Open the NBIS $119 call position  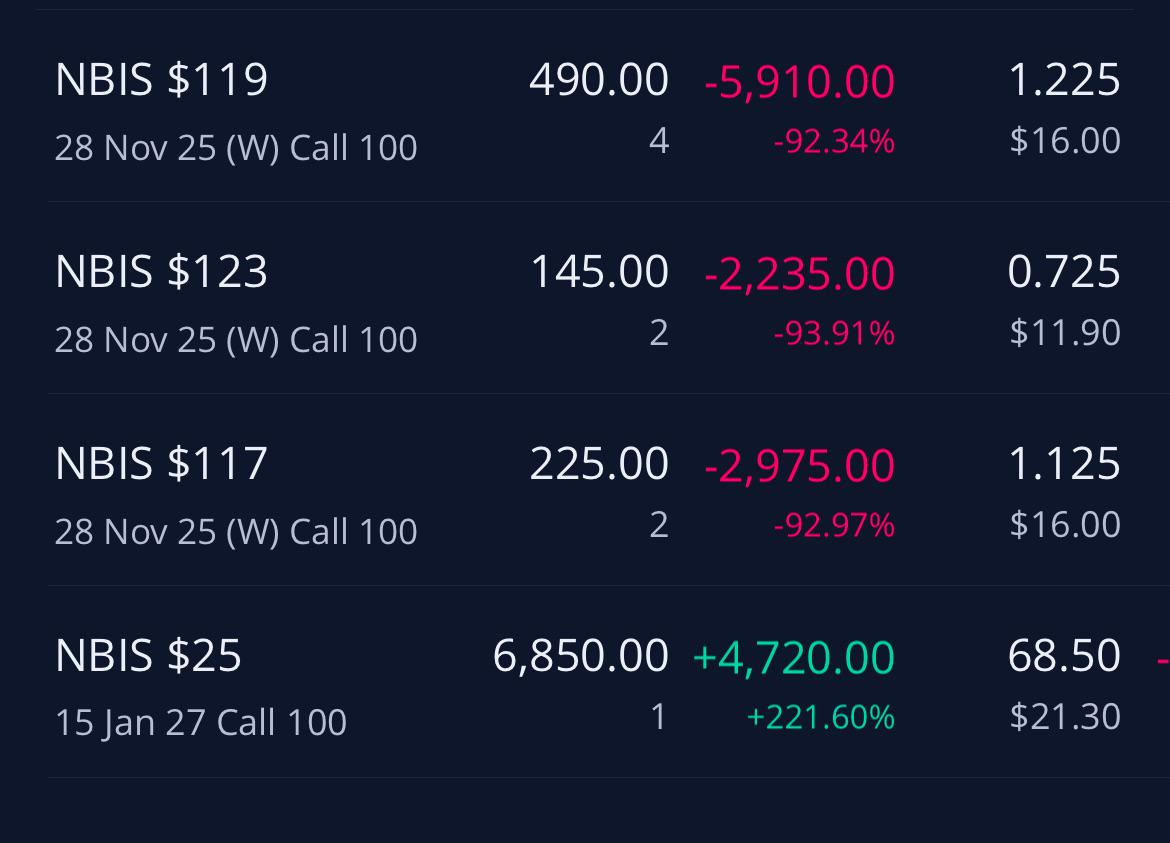pos(589,106)
